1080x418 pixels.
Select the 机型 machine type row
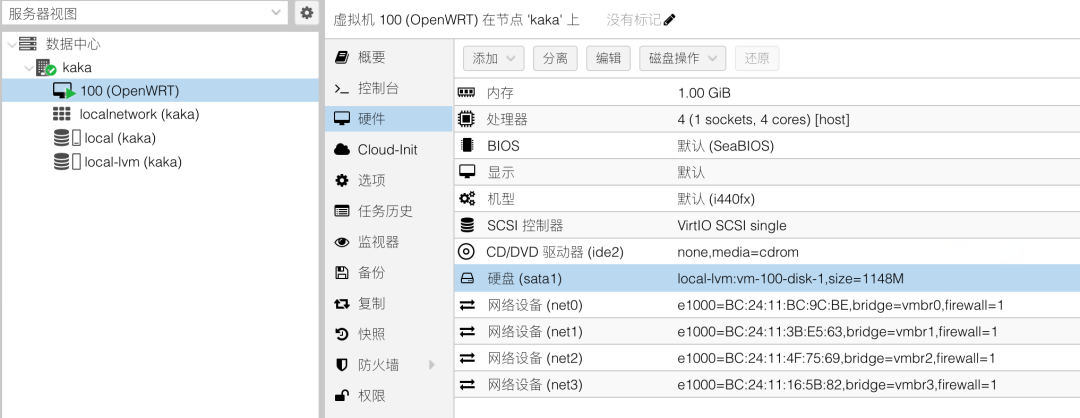point(767,199)
